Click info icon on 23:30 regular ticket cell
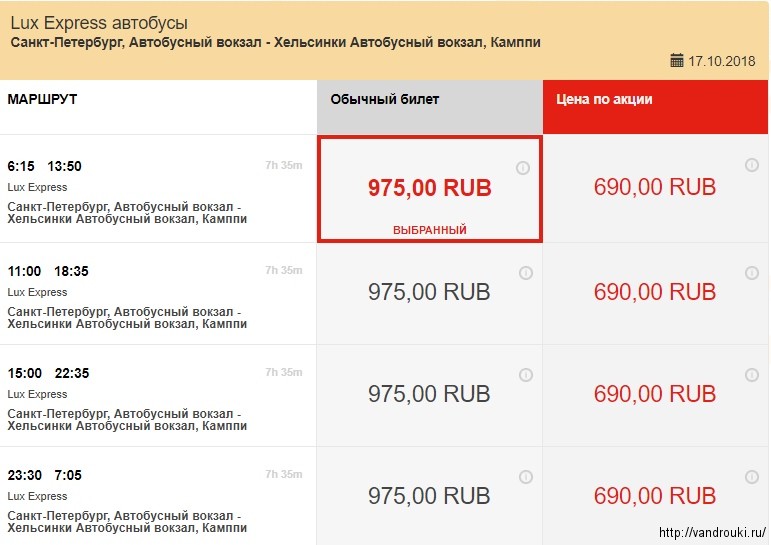The width and height of the screenshot is (771, 545). (526, 477)
